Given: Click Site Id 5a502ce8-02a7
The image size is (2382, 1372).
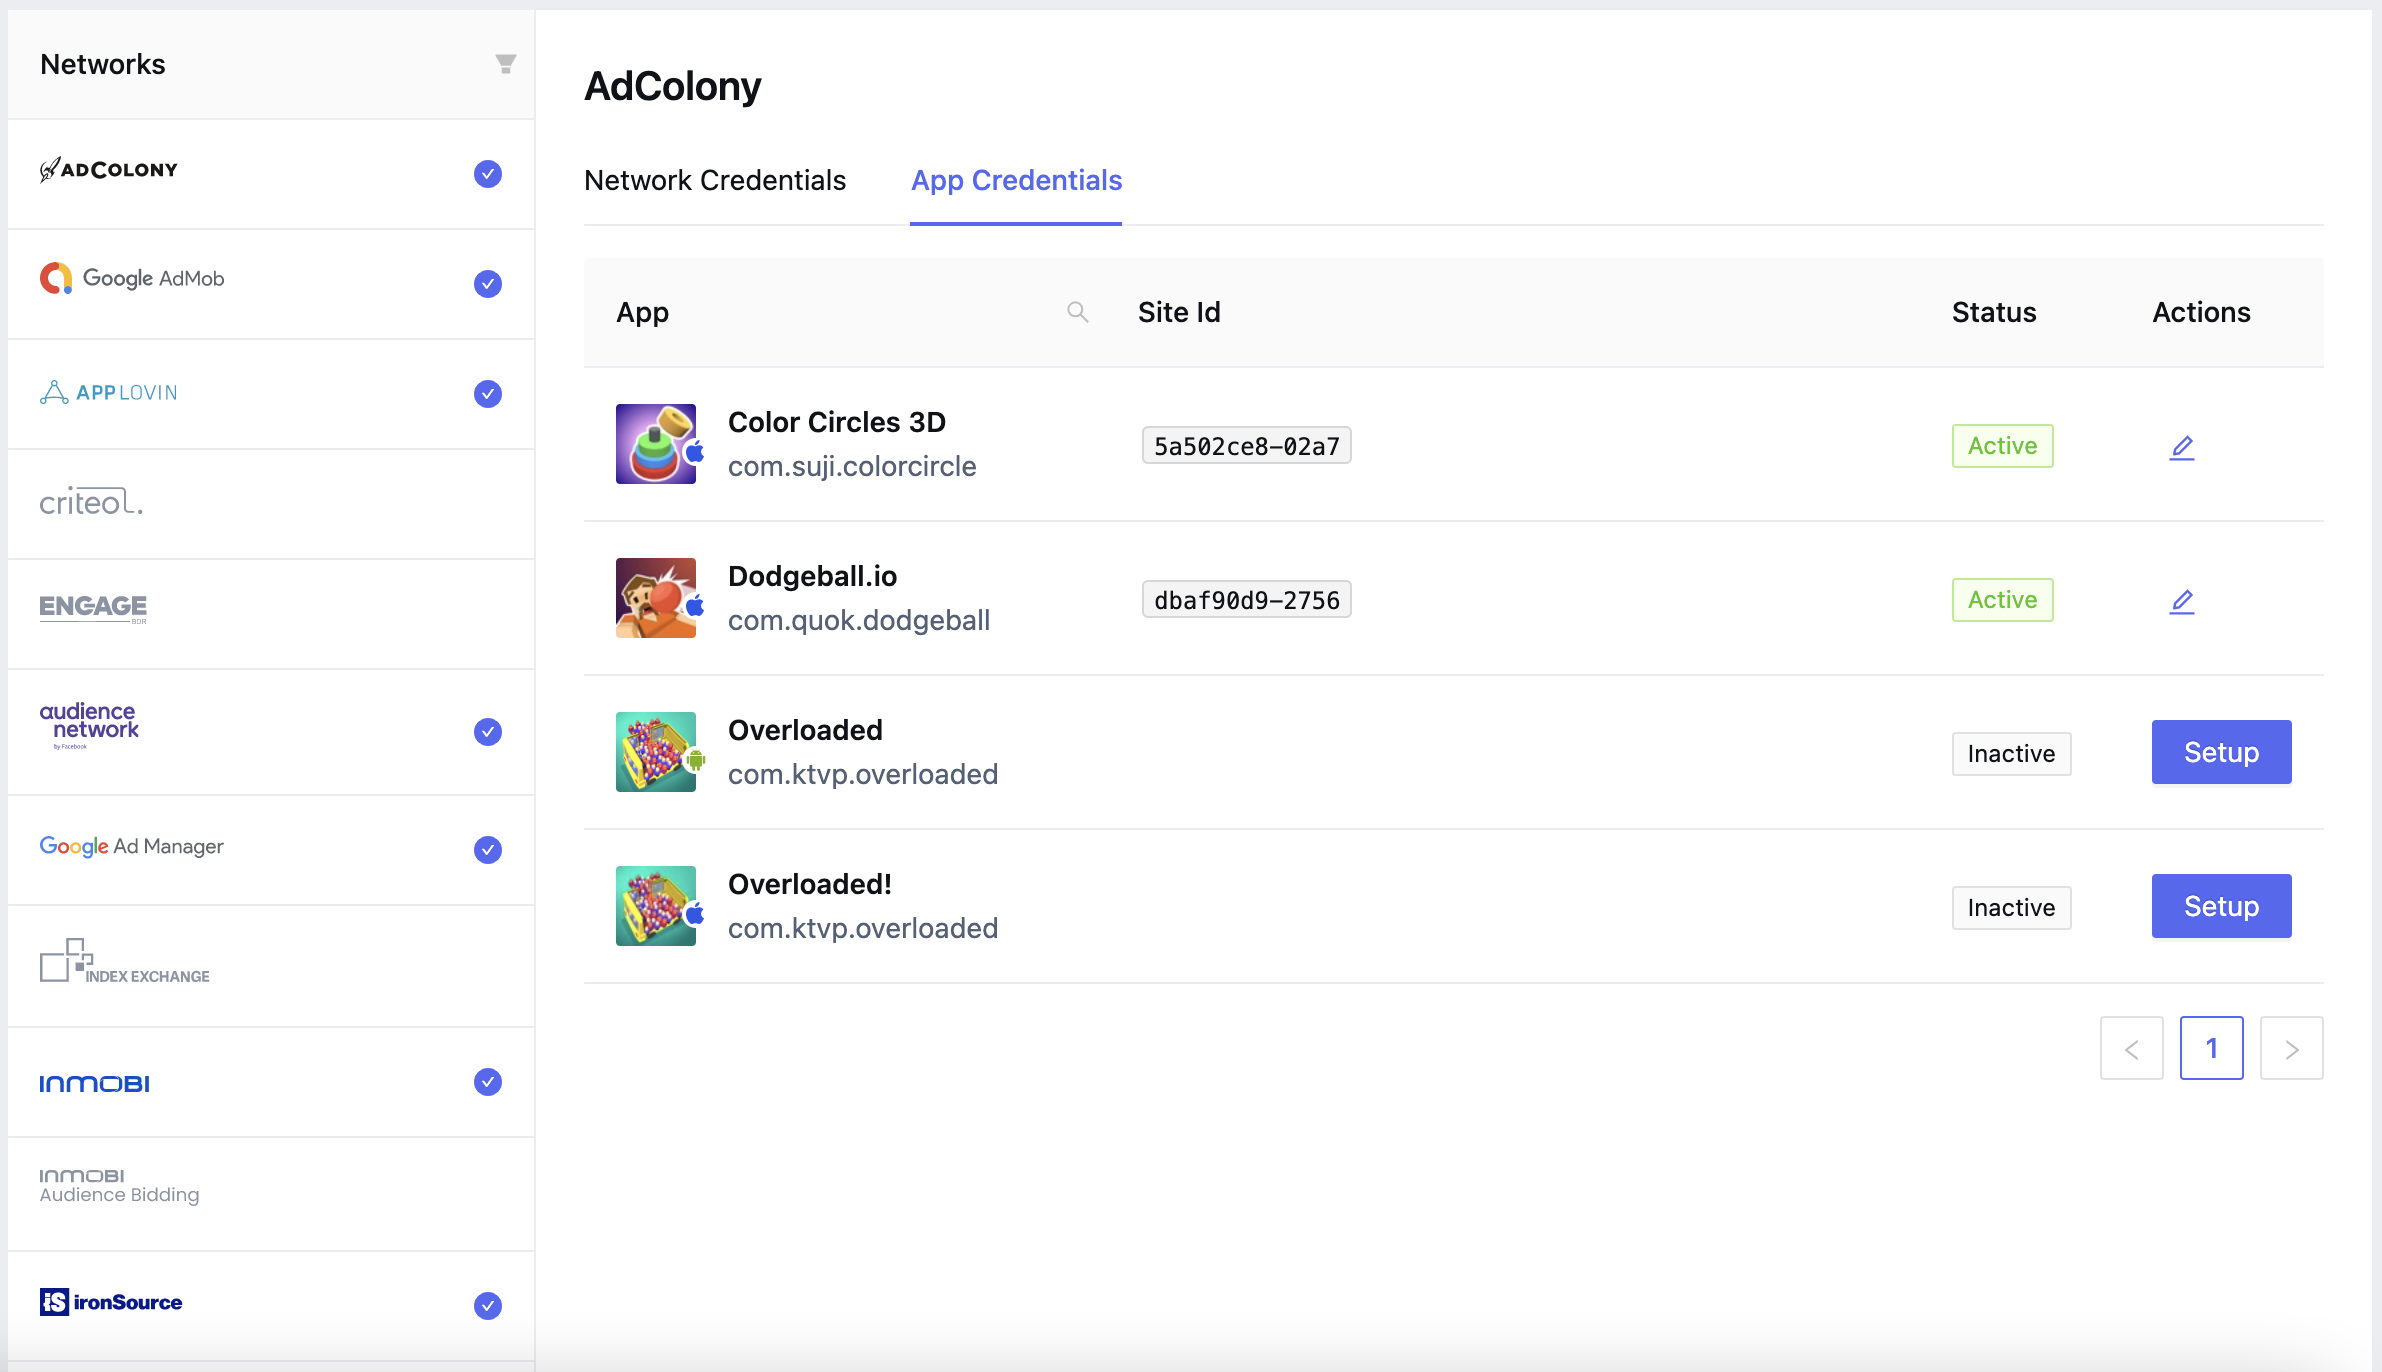Looking at the screenshot, I should point(1247,446).
